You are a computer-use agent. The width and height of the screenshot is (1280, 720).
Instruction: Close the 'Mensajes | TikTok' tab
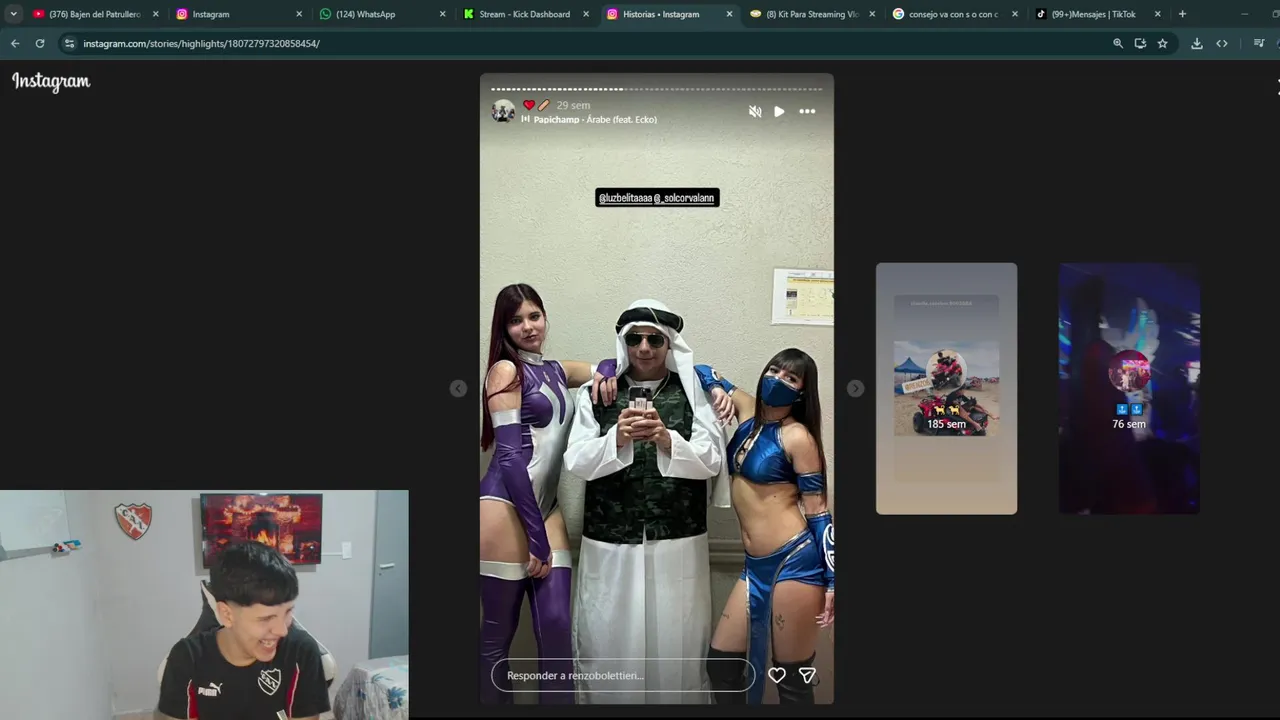[1158, 14]
